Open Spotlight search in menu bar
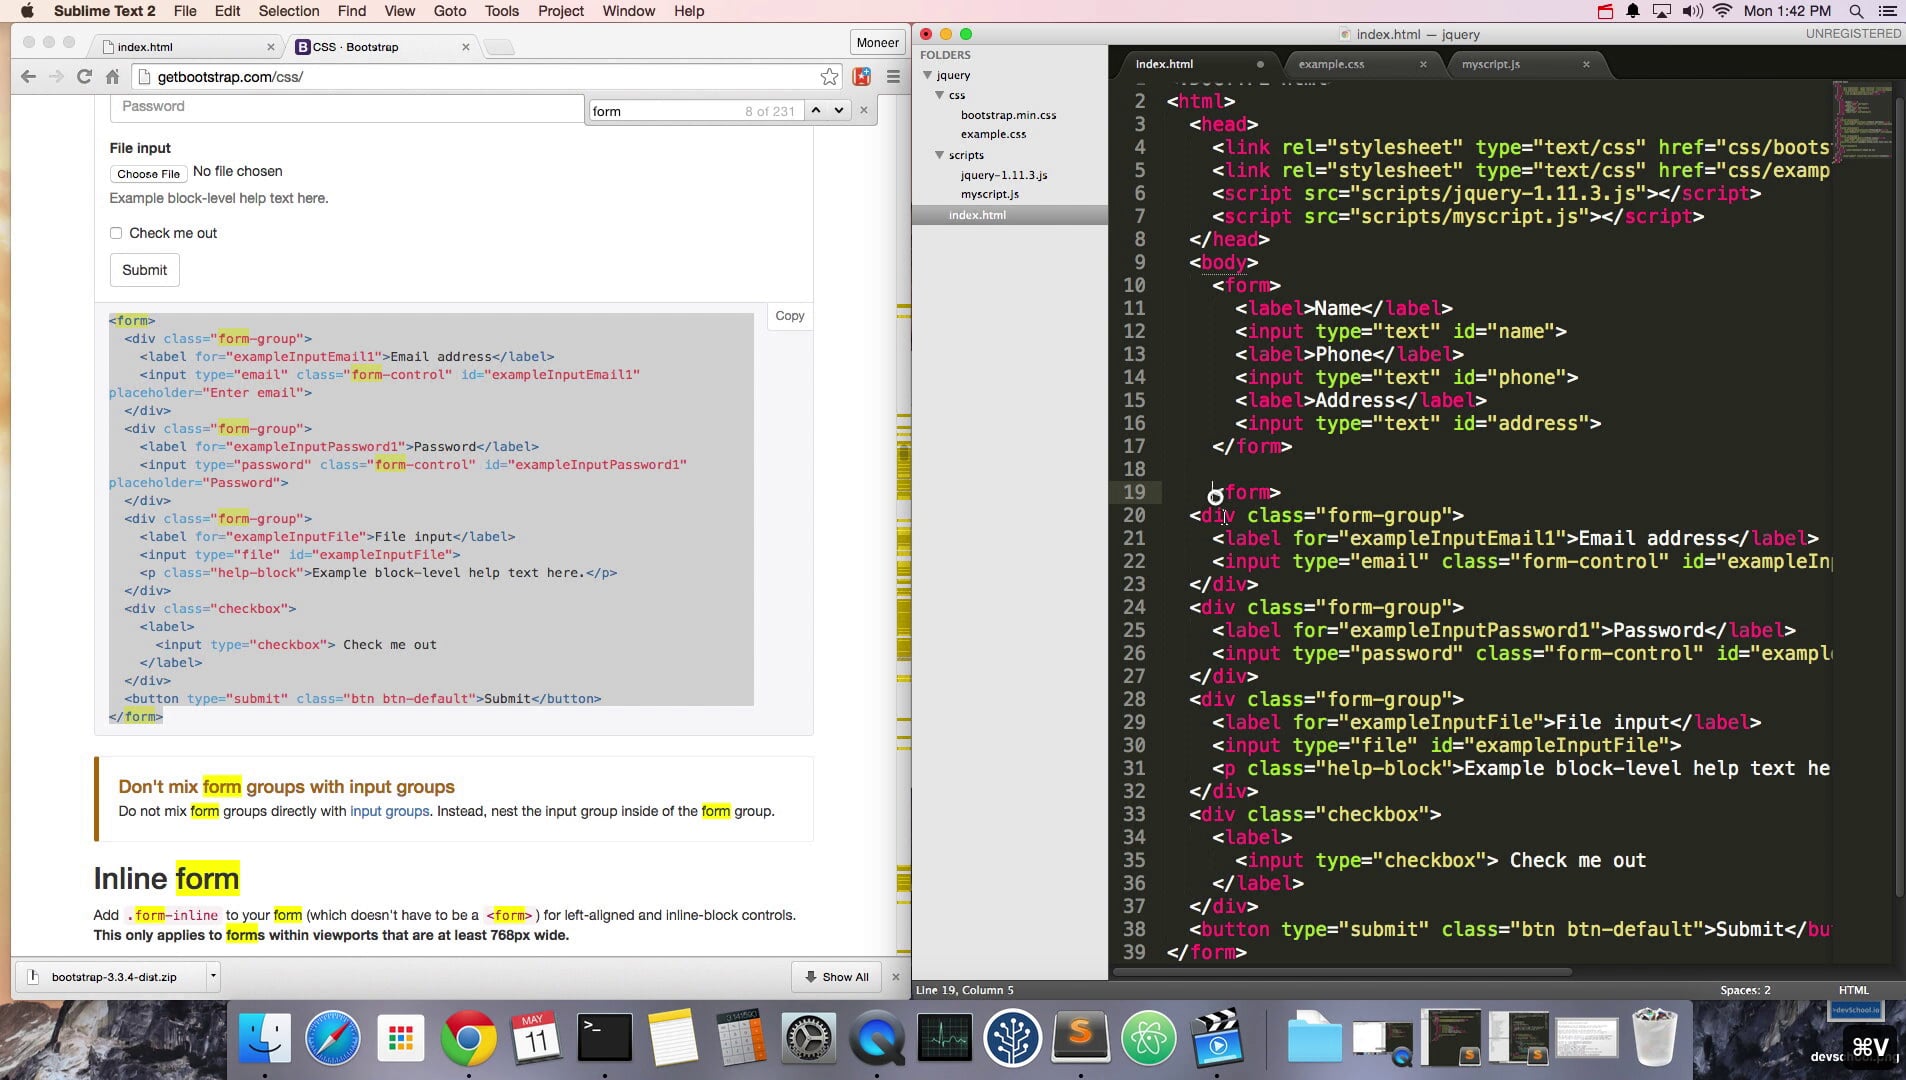Viewport: 1906px width, 1080px height. 1856,11
